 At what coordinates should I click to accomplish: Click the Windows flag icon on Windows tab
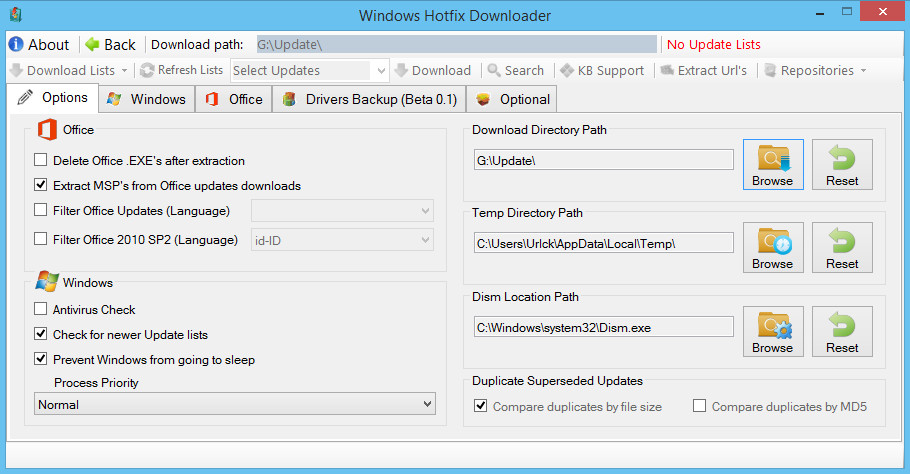114,99
